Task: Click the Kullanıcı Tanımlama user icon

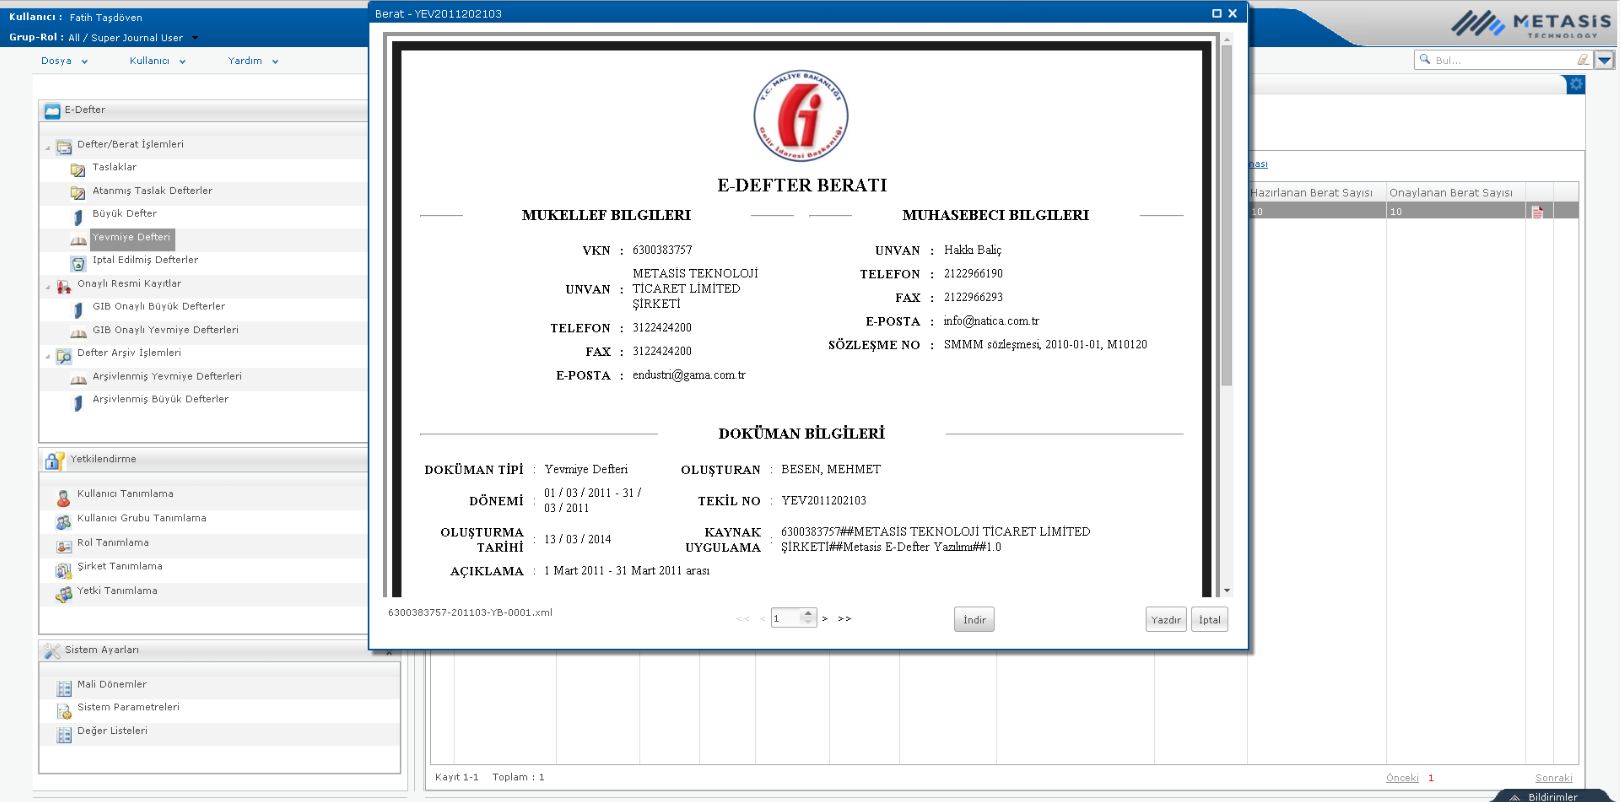Action: point(63,496)
